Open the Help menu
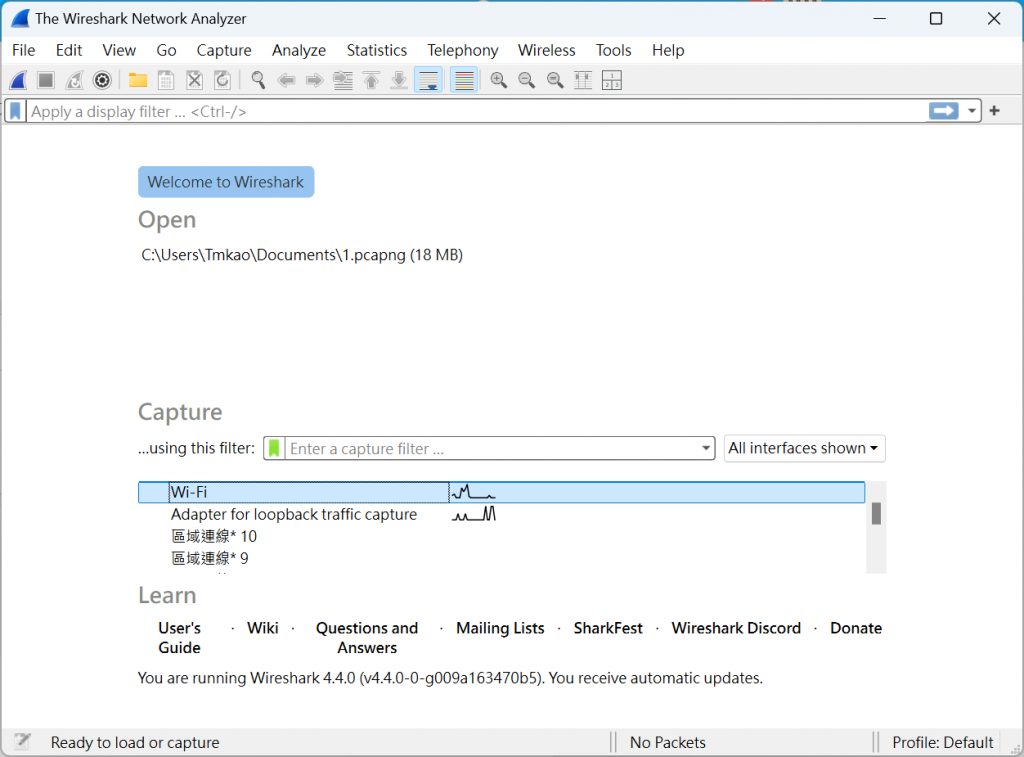 pos(668,50)
